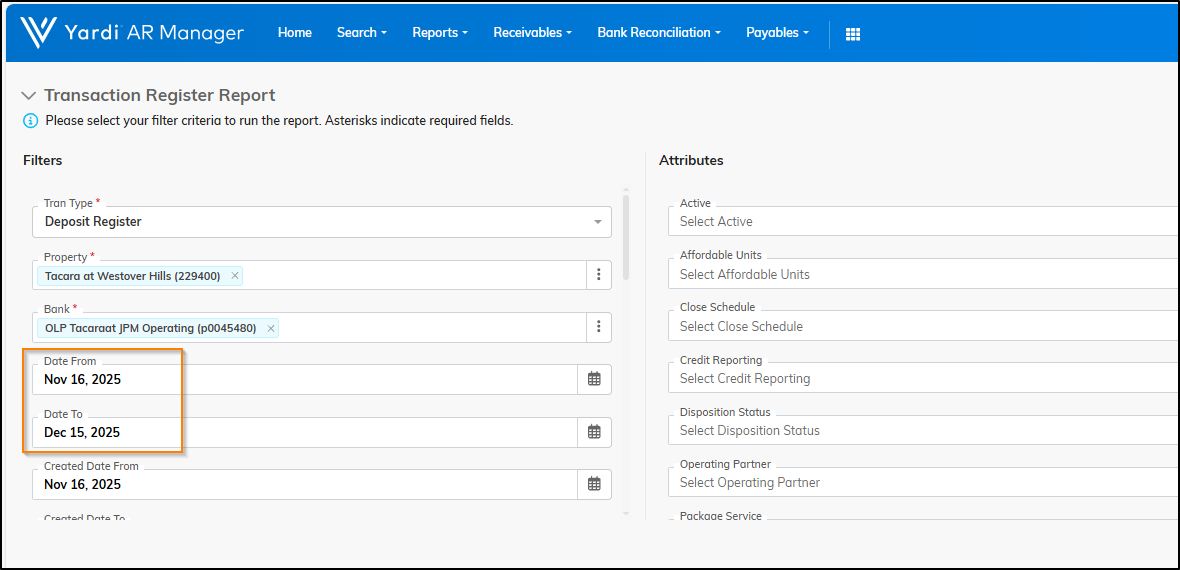Click the Date To input field

(x=305, y=432)
